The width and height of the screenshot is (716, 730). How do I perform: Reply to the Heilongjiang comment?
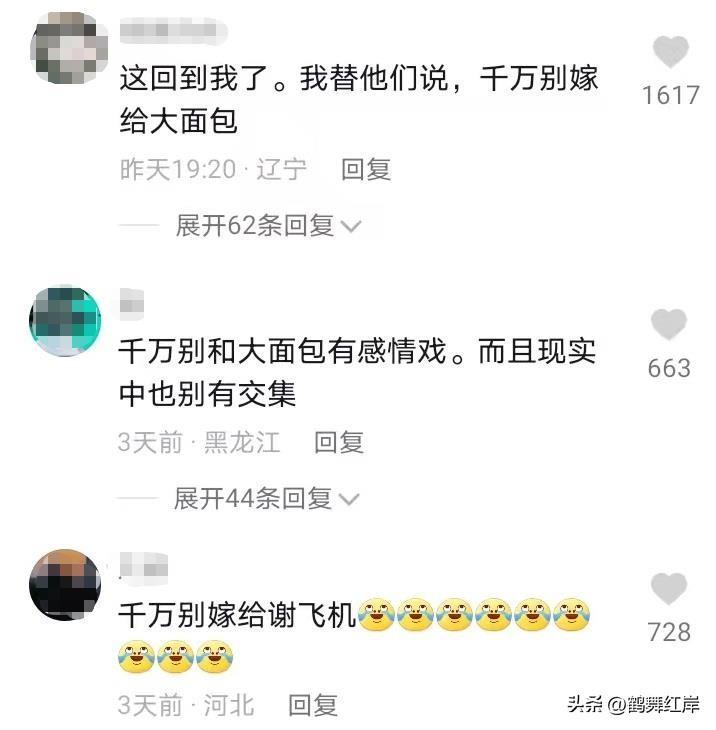click(338, 442)
